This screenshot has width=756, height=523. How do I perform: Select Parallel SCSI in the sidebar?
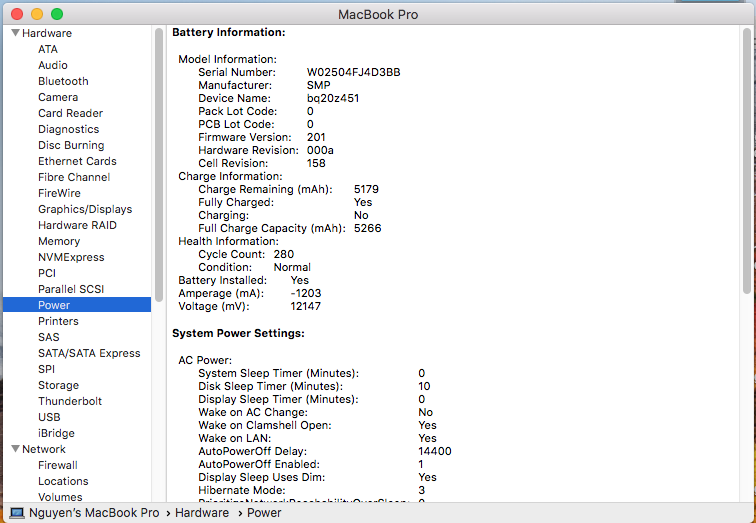tap(71, 289)
